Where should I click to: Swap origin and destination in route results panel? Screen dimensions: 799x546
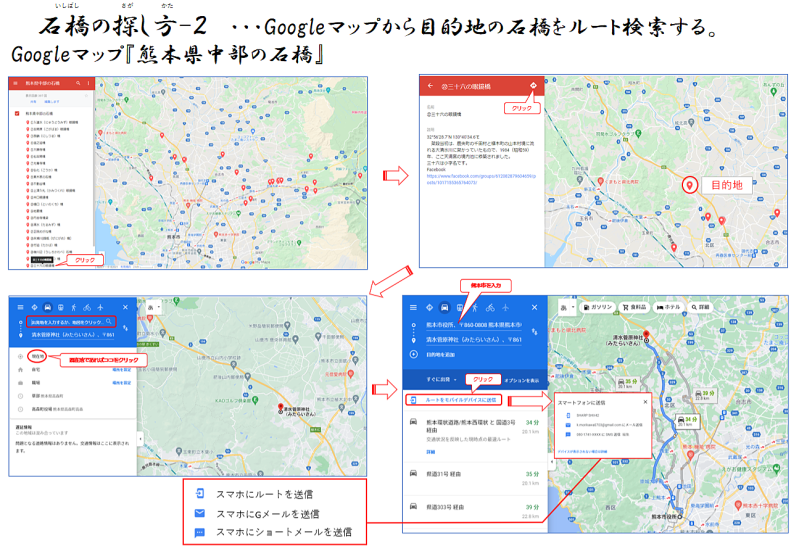535,332
